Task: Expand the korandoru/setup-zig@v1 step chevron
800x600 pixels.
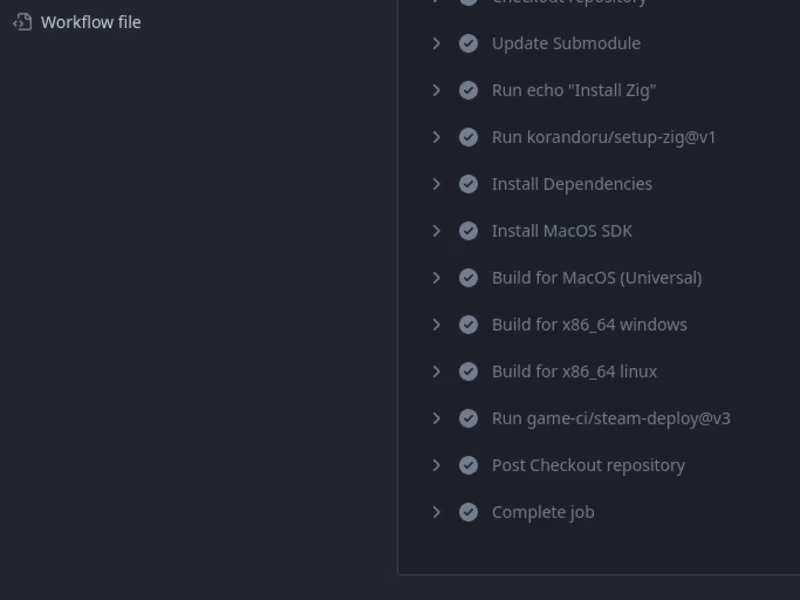Action: click(436, 137)
